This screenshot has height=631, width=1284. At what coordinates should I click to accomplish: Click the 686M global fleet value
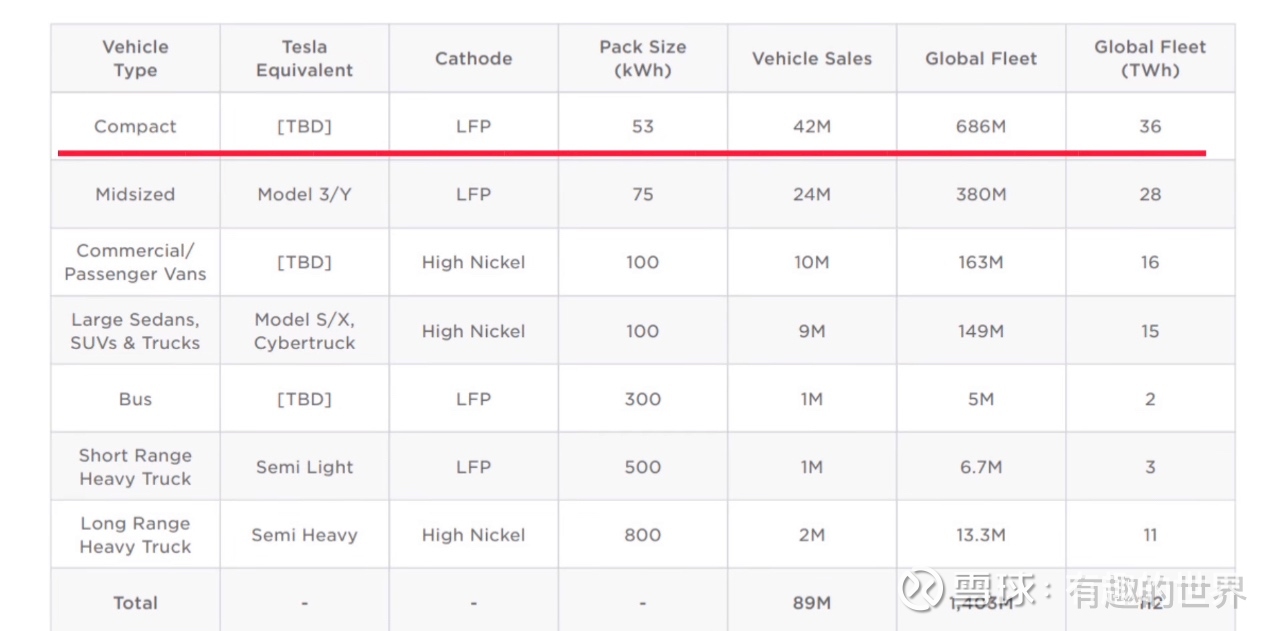(x=981, y=127)
